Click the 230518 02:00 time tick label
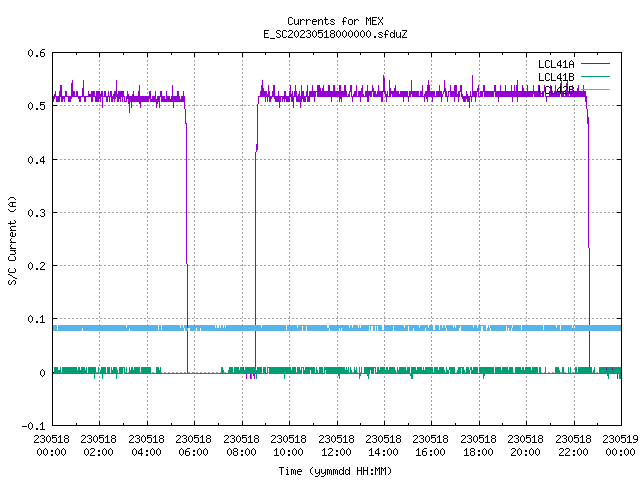640x480 pixels. pos(98,446)
